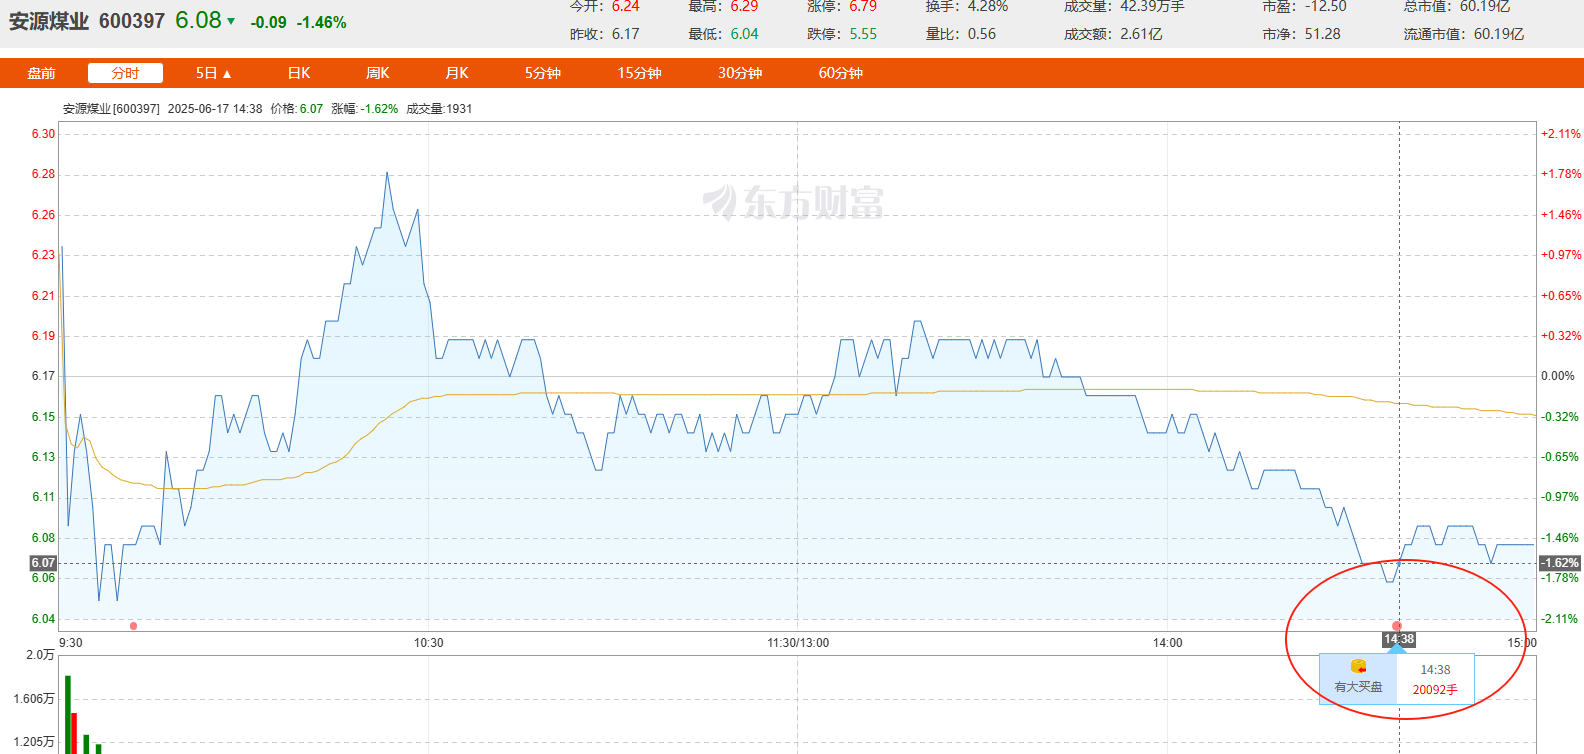
Task: Click the 10:30 time axis label
Action: point(429,643)
